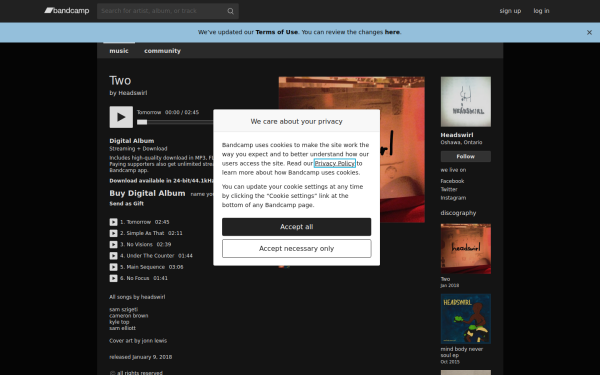Screen dimensions: 600x375
Task: Play track 4 Under The Counter
Action: click(x=113, y=256)
